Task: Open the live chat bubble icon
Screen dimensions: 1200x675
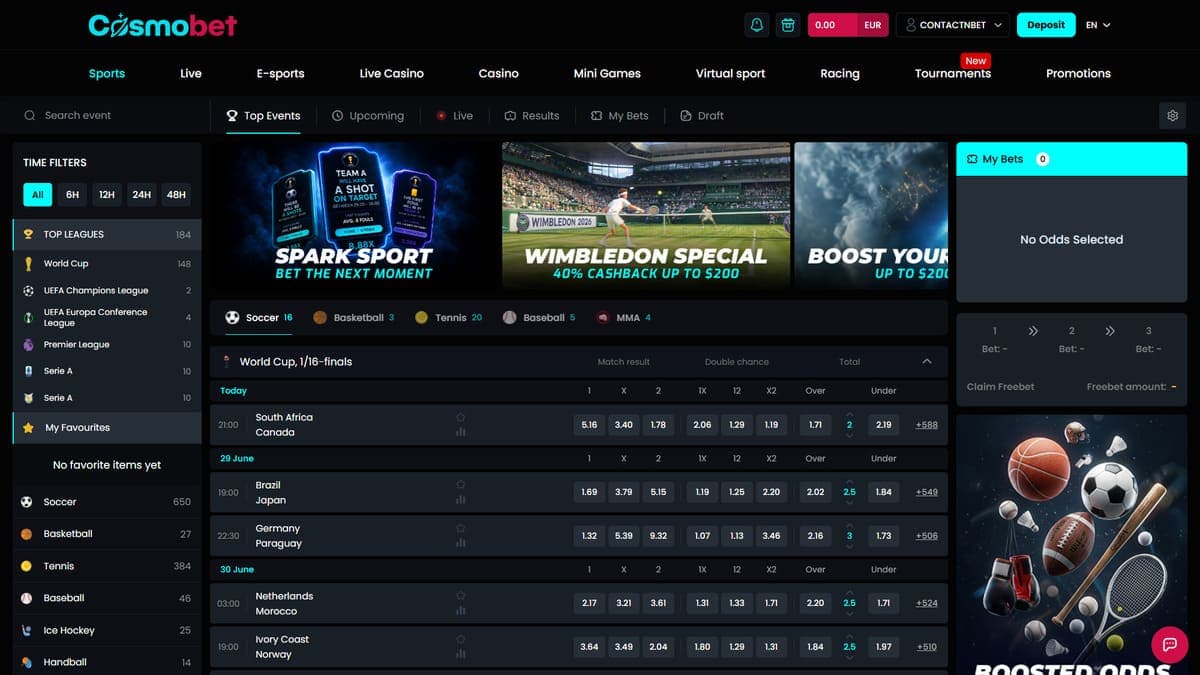Action: [x=1169, y=643]
